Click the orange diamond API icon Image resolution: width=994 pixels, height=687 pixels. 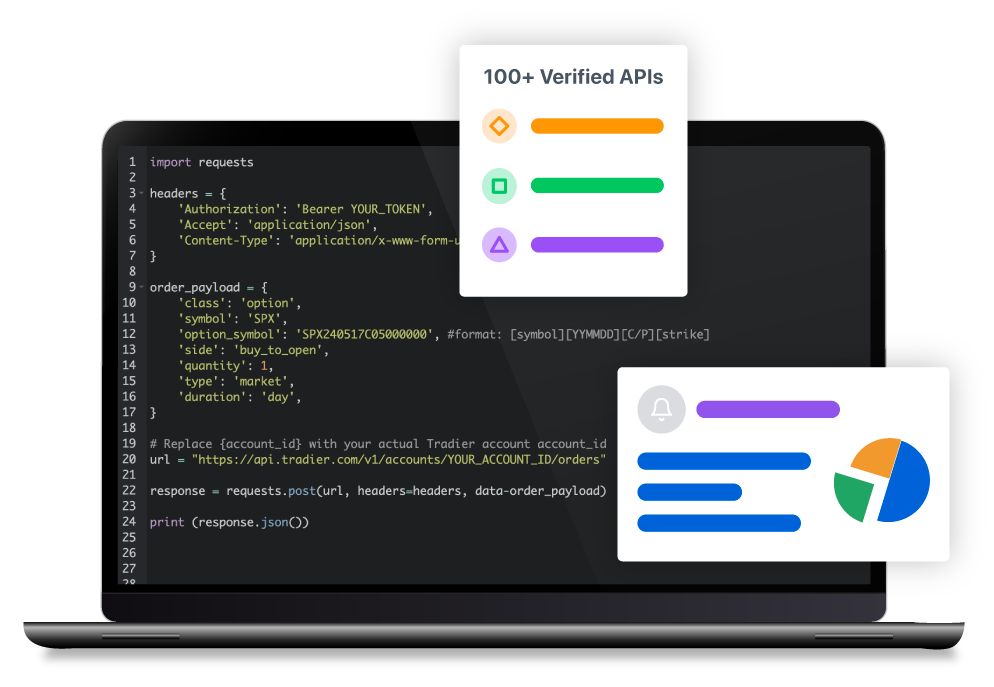pyautogui.click(x=499, y=126)
